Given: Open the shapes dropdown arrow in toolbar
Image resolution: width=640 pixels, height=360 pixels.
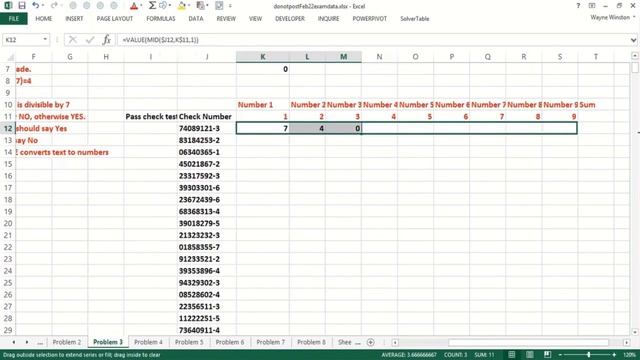Looking at the screenshot, I should coord(170,6).
